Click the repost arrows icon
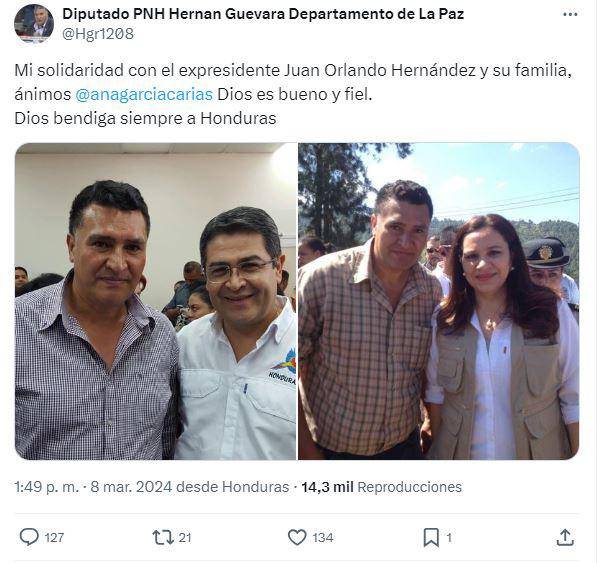This screenshot has width=599, height=563. (x=164, y=537)
